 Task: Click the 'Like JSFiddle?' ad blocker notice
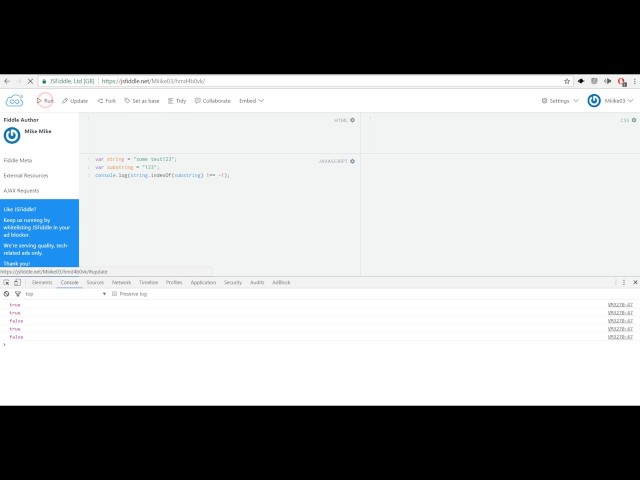tap(40, 233)
